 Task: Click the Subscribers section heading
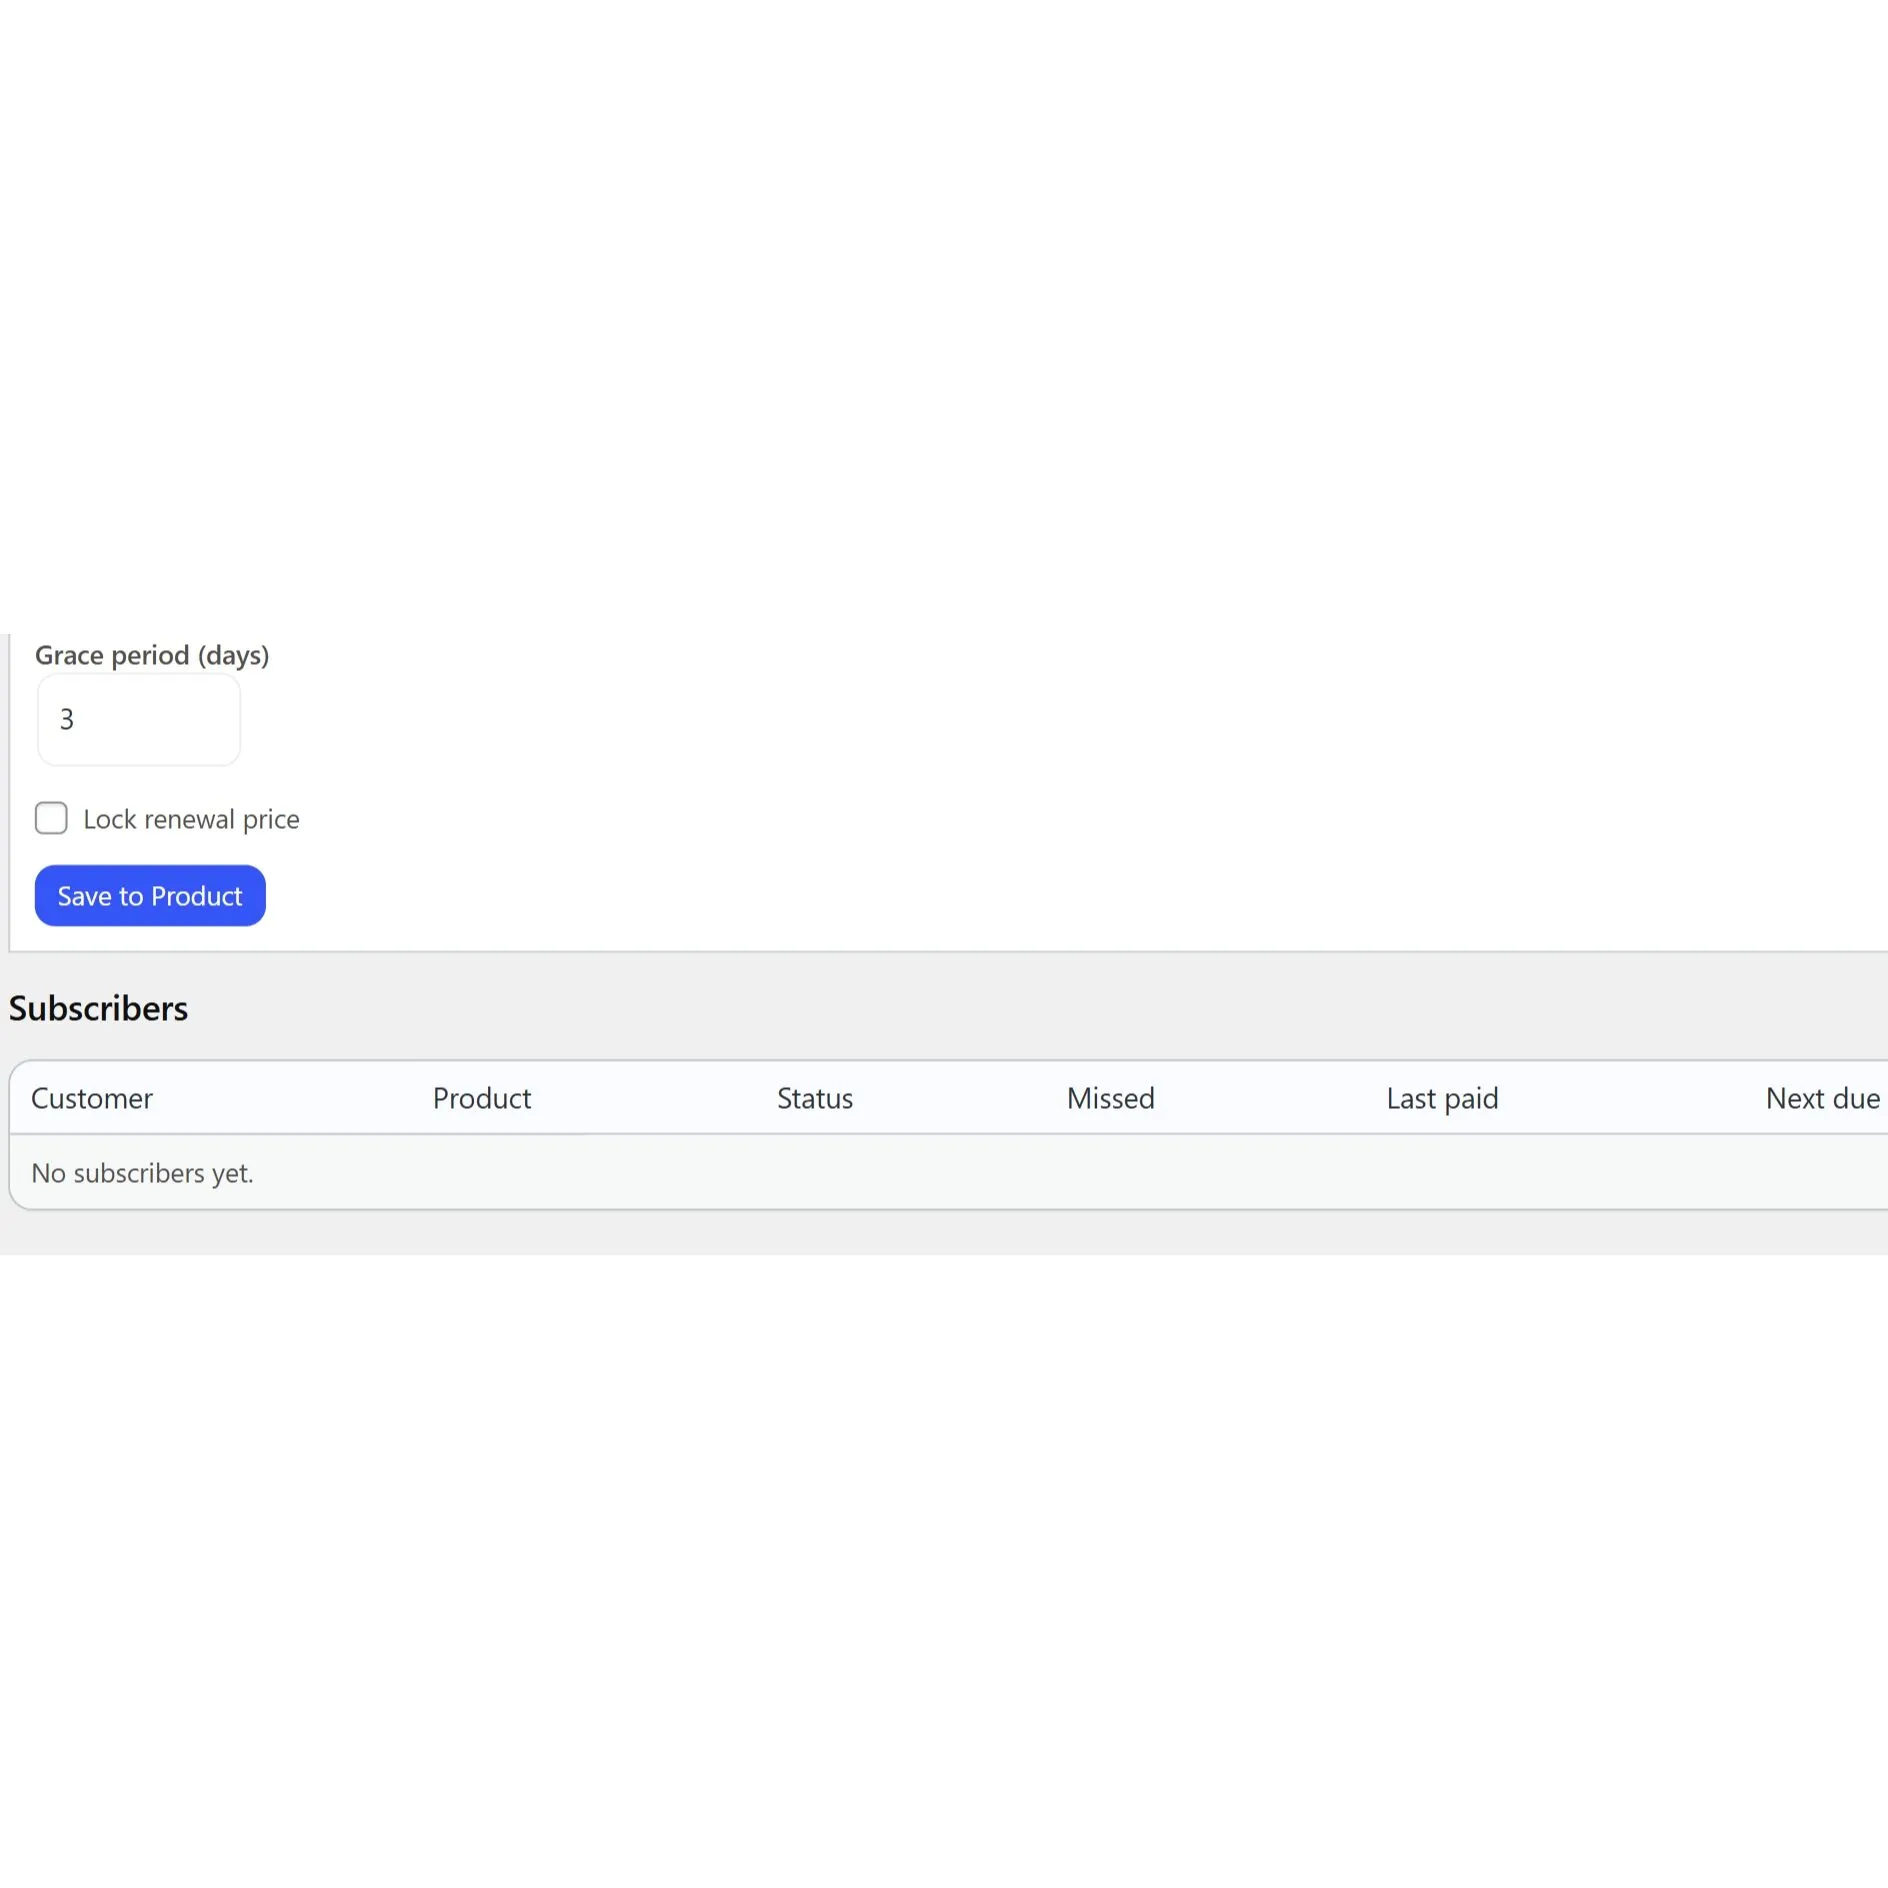click(98, 1008)
